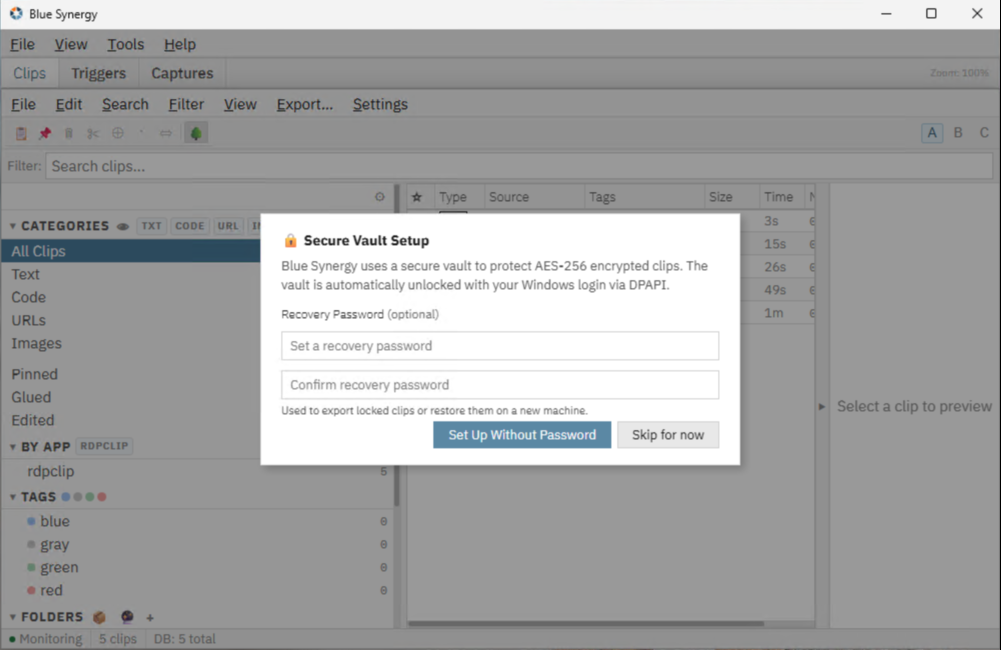Click the star column header icon
Screen dimensions: 1001x650
tap(417, 197)
